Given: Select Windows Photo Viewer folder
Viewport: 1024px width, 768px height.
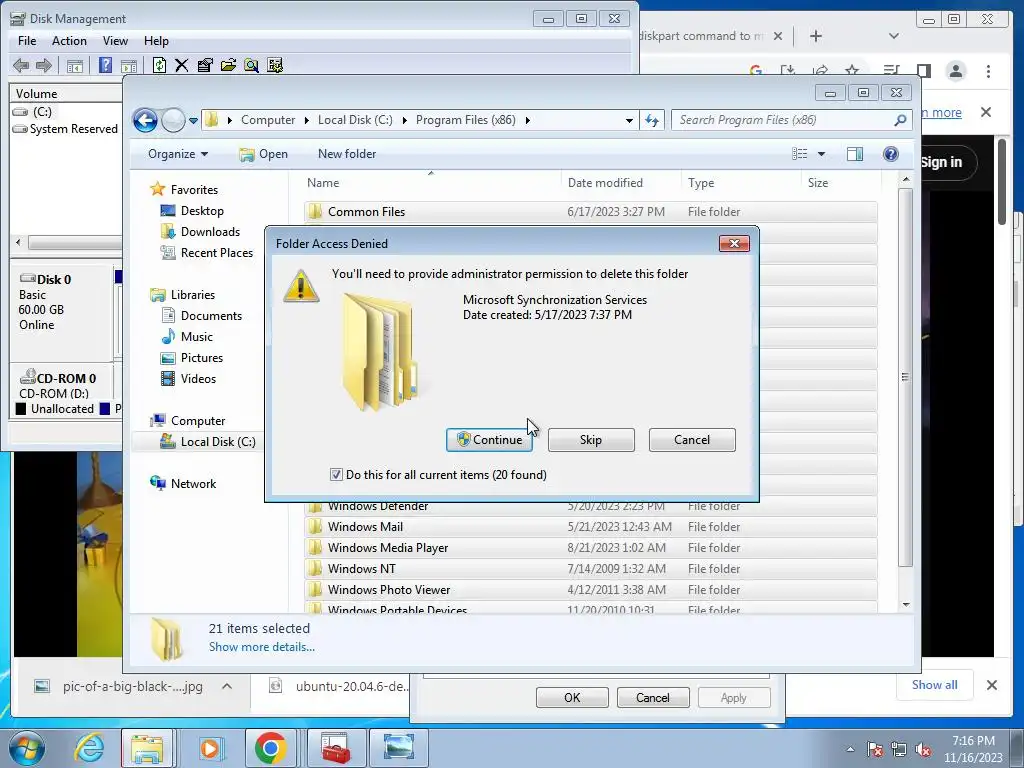Looking at the screenshot, I should point(590,590).
